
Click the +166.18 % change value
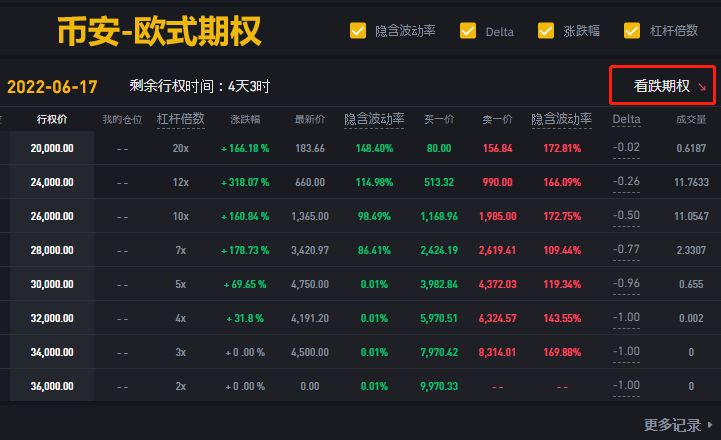[x=245, y=148]
